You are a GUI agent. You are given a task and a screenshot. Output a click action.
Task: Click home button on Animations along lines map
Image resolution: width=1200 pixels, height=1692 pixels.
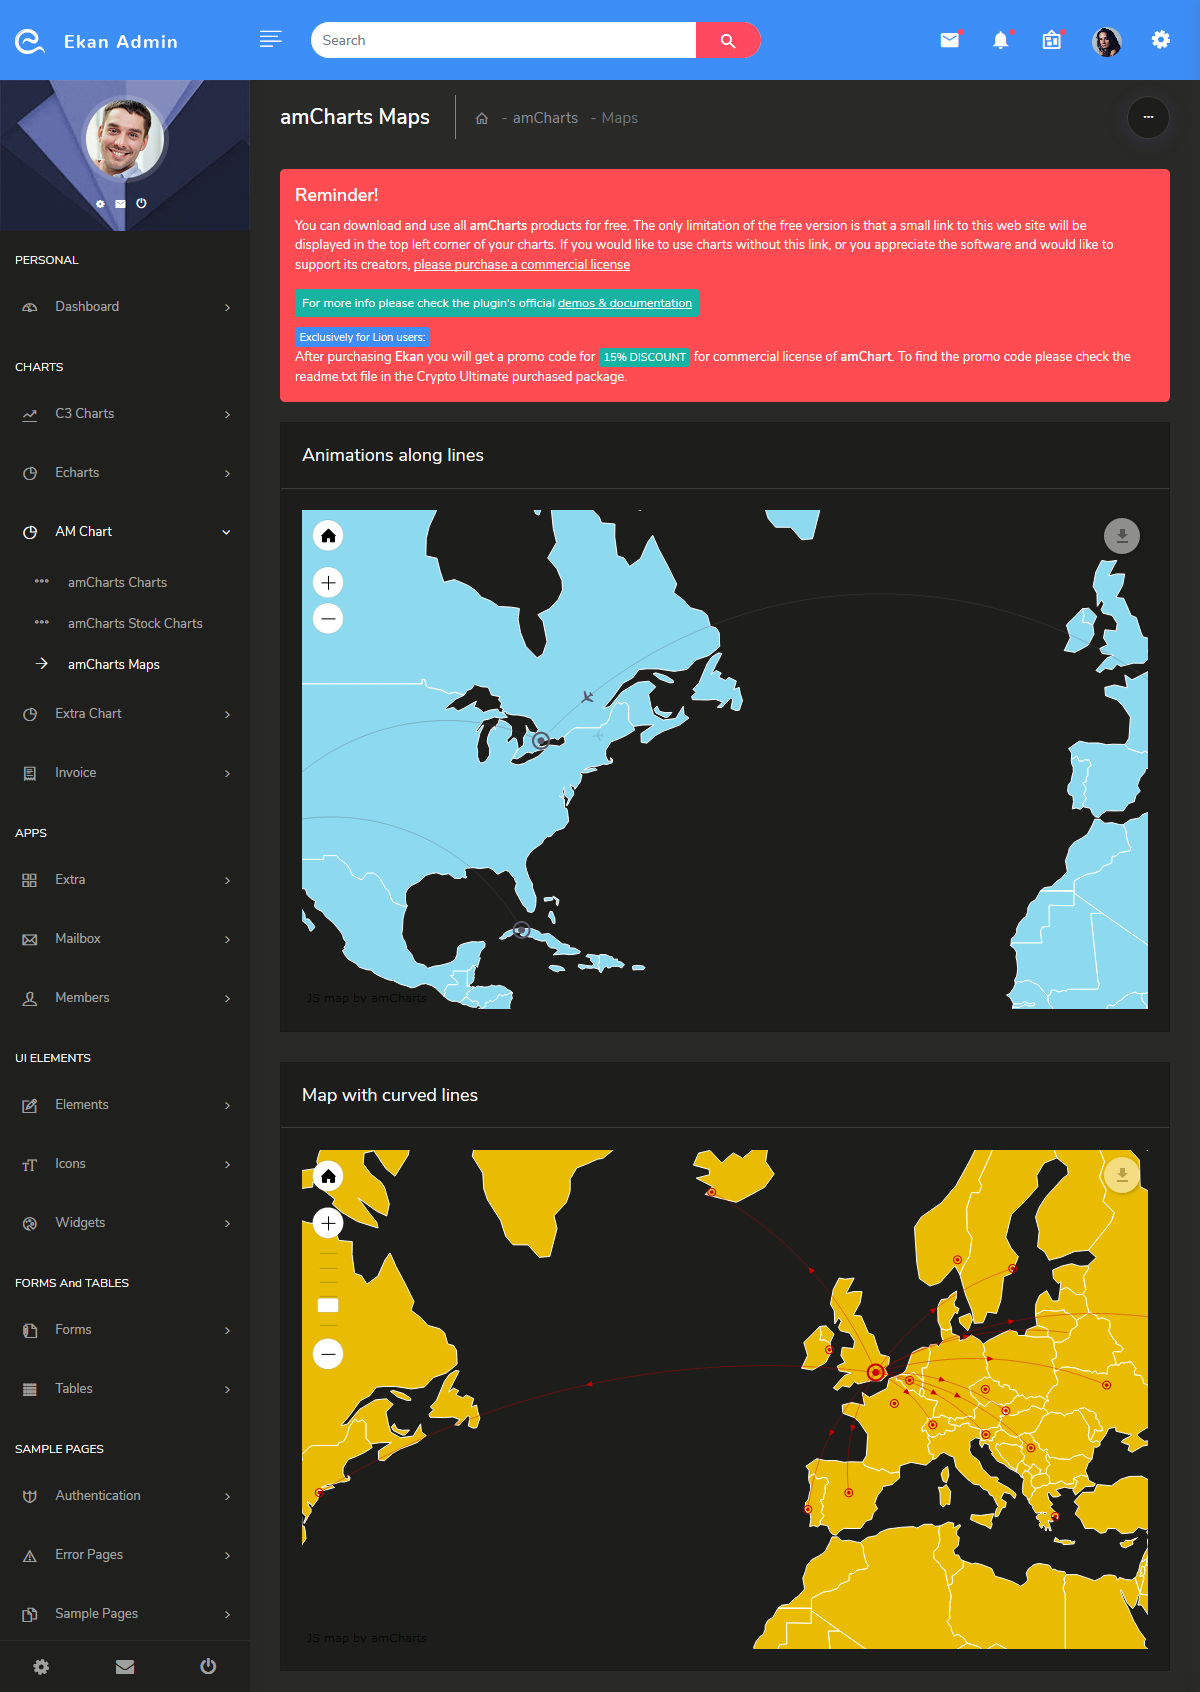[x=328, y=536]
